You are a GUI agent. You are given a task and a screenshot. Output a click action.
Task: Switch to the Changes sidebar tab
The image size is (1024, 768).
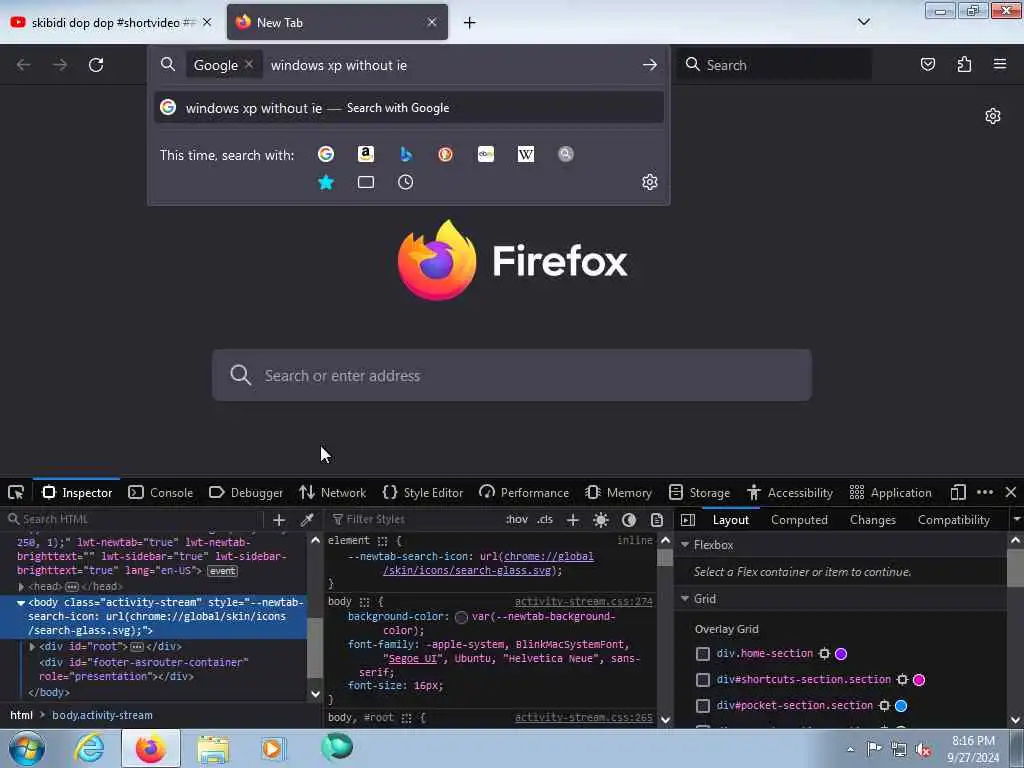tap(872, 520)
